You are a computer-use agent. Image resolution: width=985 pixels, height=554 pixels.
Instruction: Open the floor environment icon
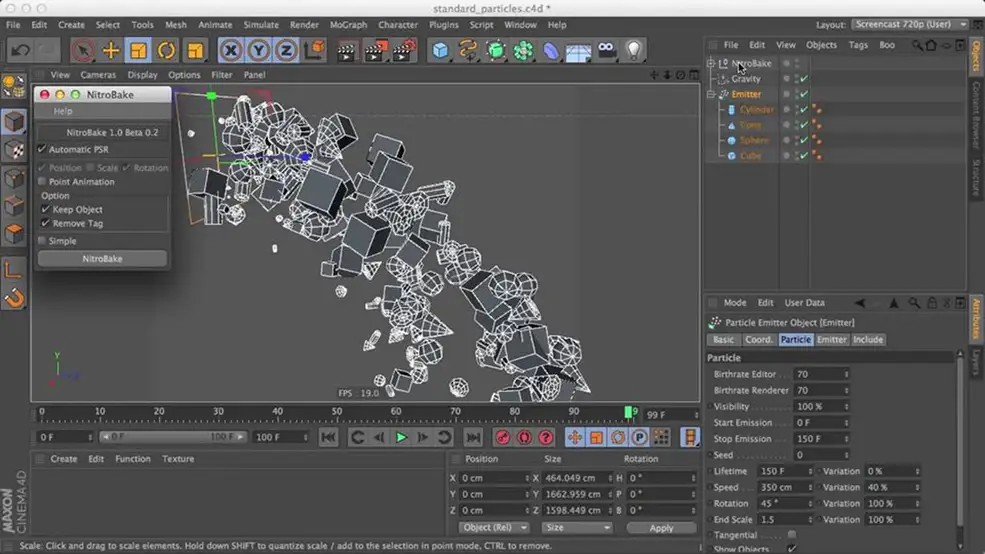[x=579, y=50]
